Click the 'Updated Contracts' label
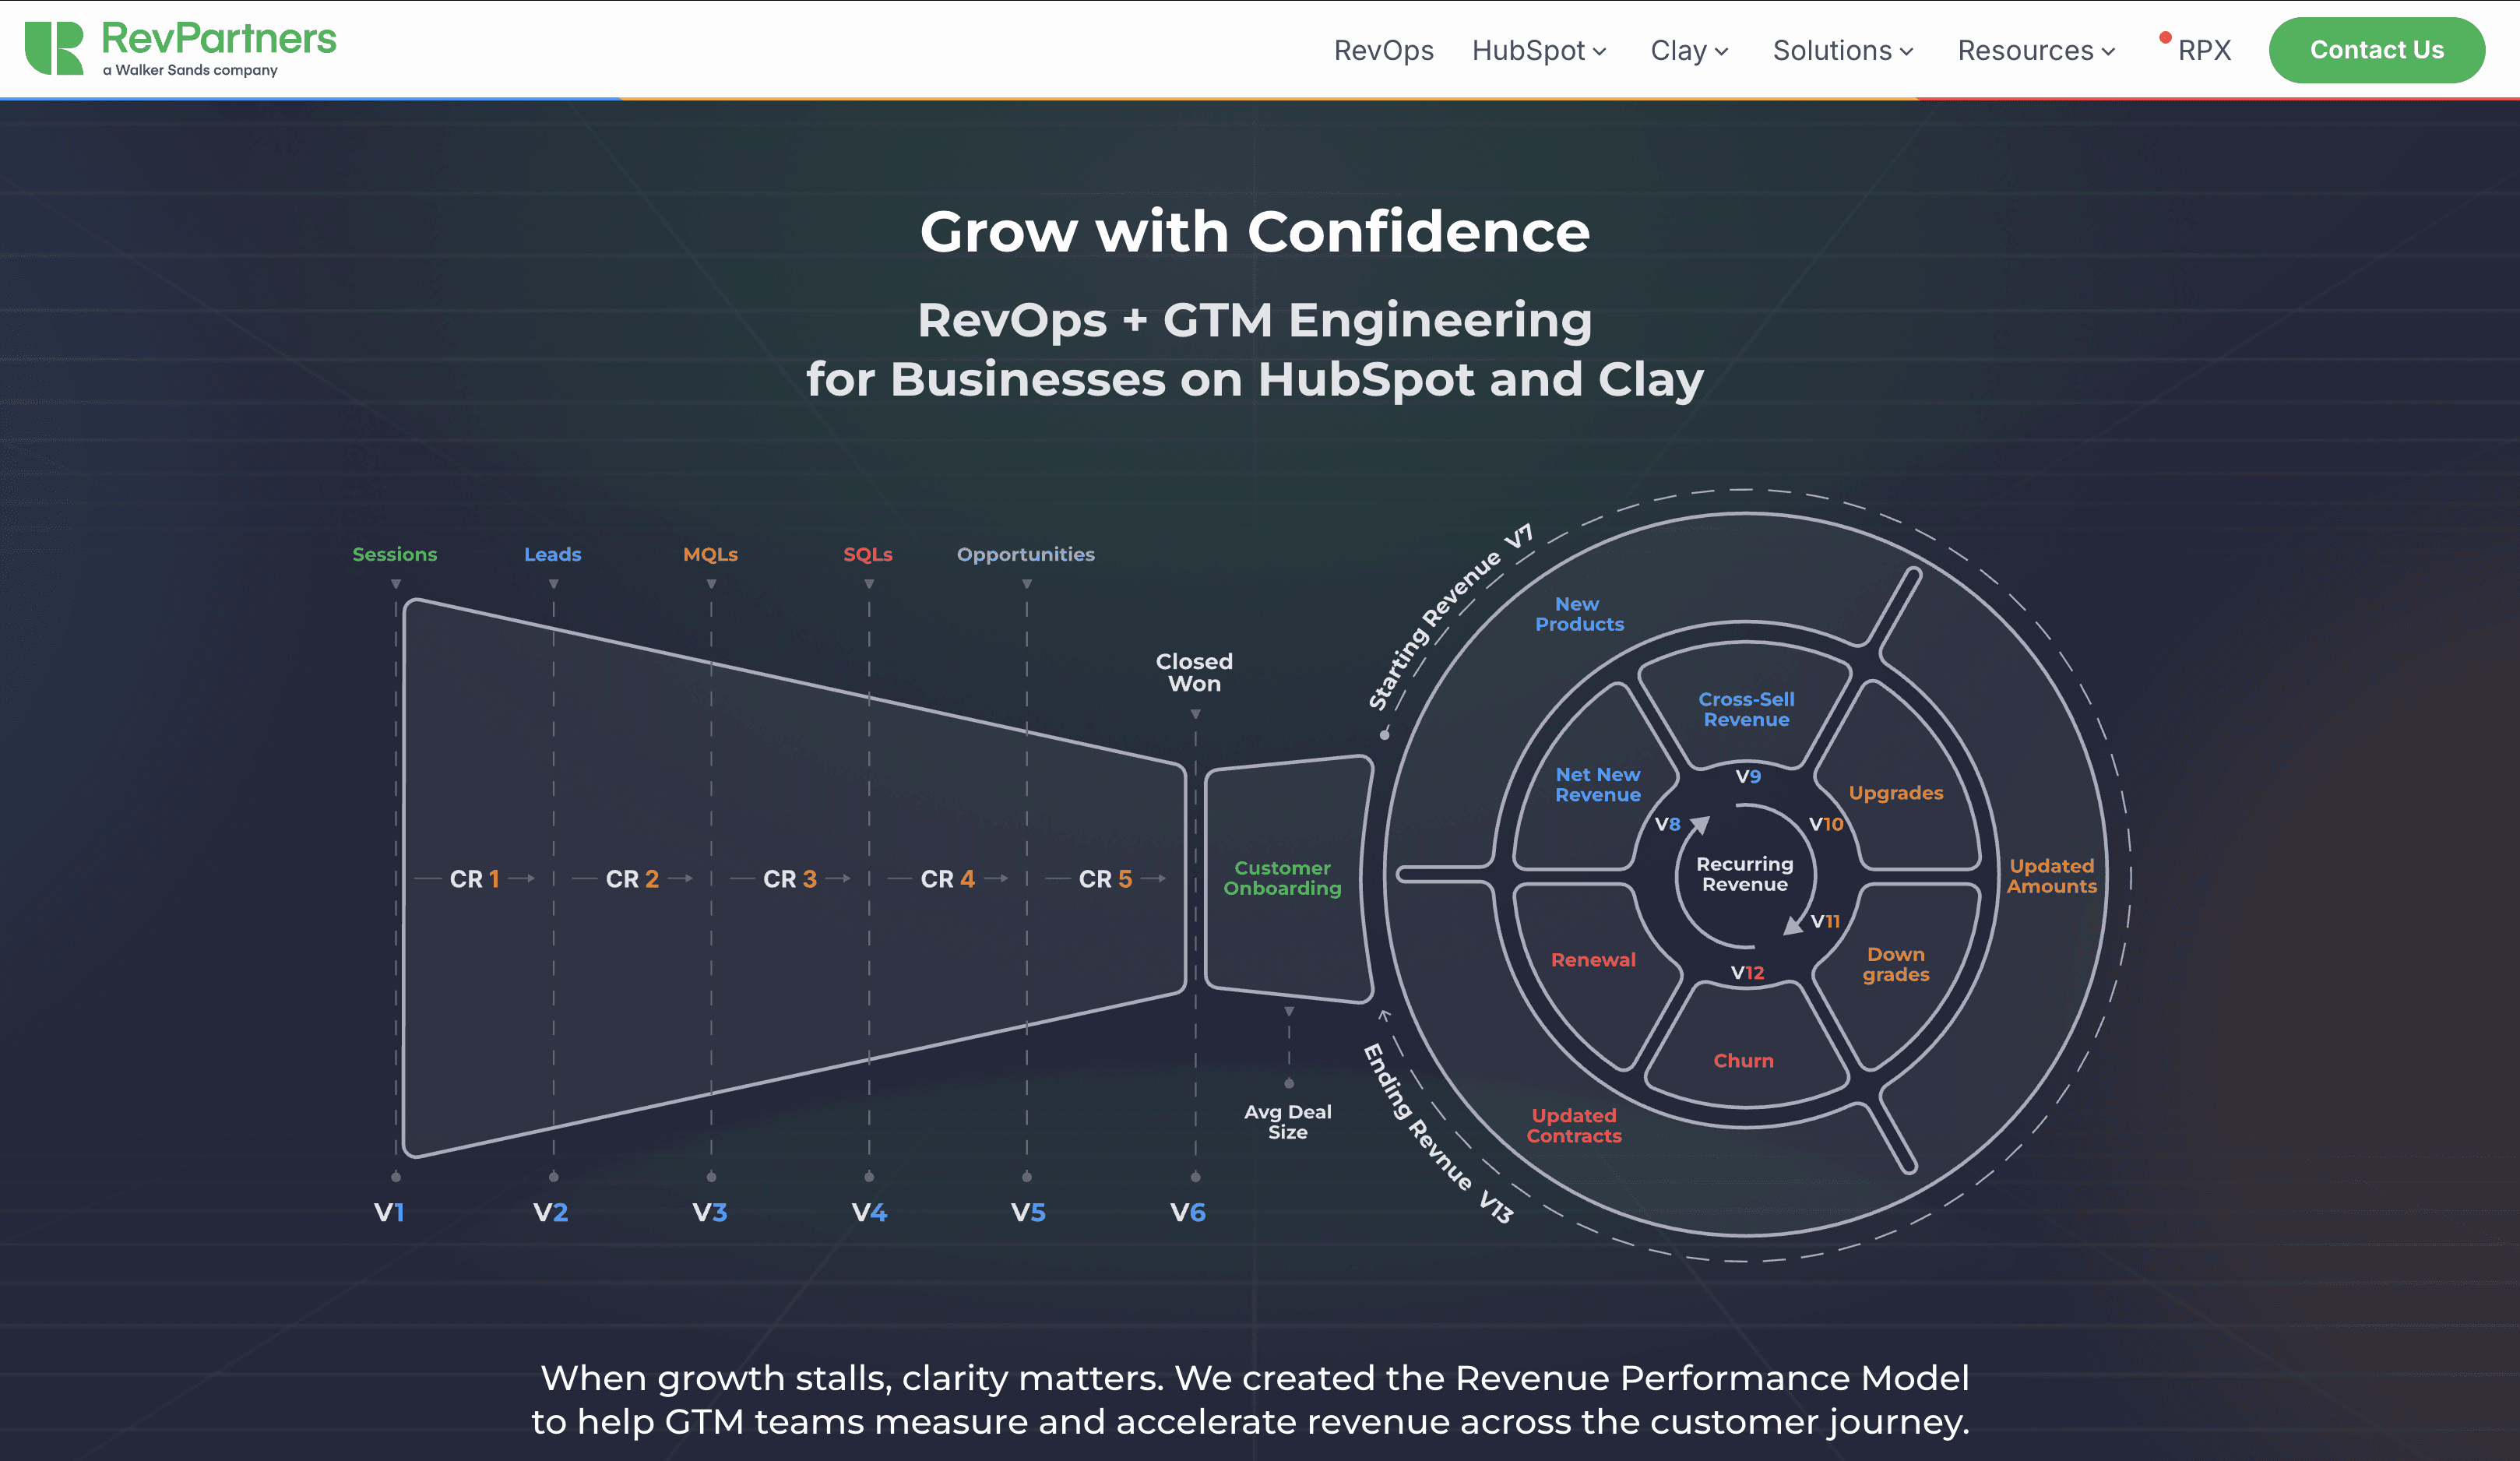Image resolution: width=2520 pixels, height=1461 pixels. click(x=1574, y=1126)
